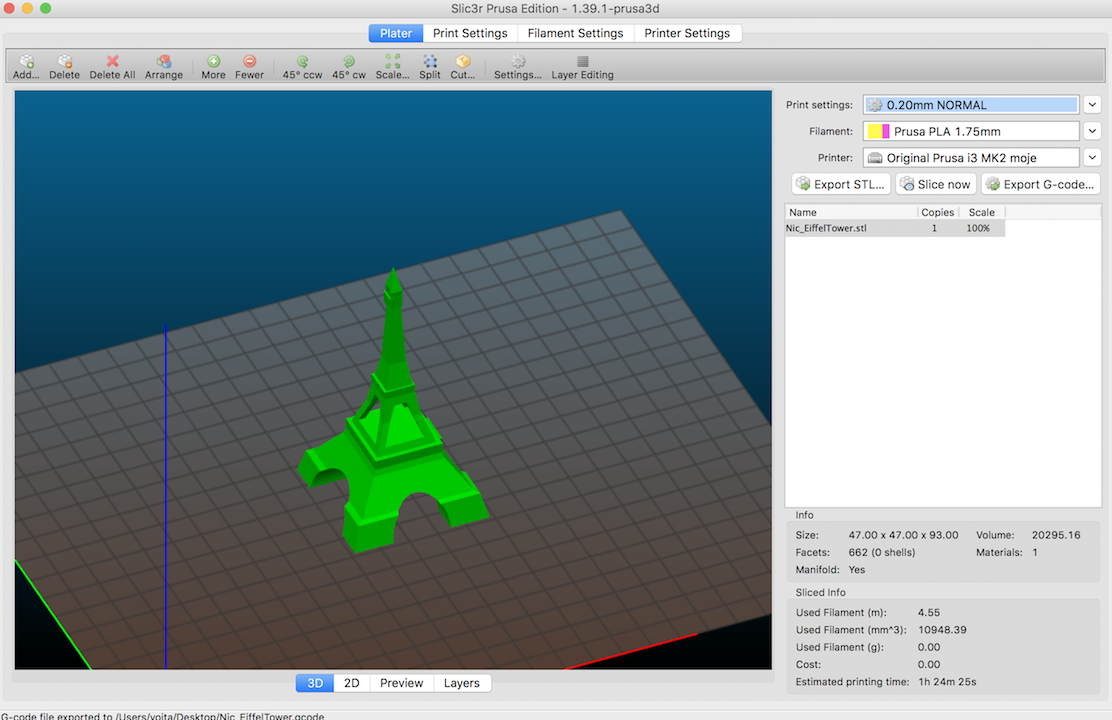Open the Print Settings tab
The image size is (1112, 720).
pos(470,33)
